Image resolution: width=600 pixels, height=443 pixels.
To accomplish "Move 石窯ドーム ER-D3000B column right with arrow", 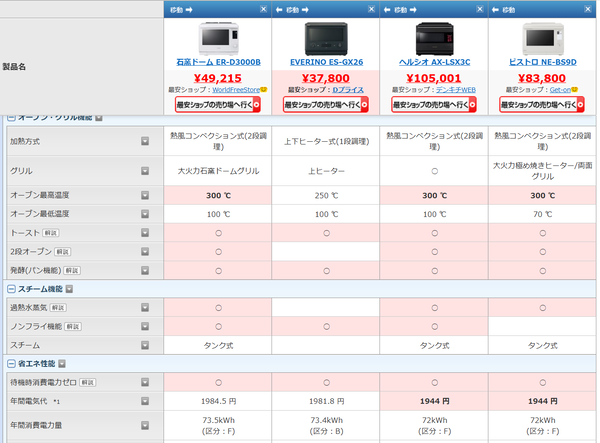I will pos(189,10).
